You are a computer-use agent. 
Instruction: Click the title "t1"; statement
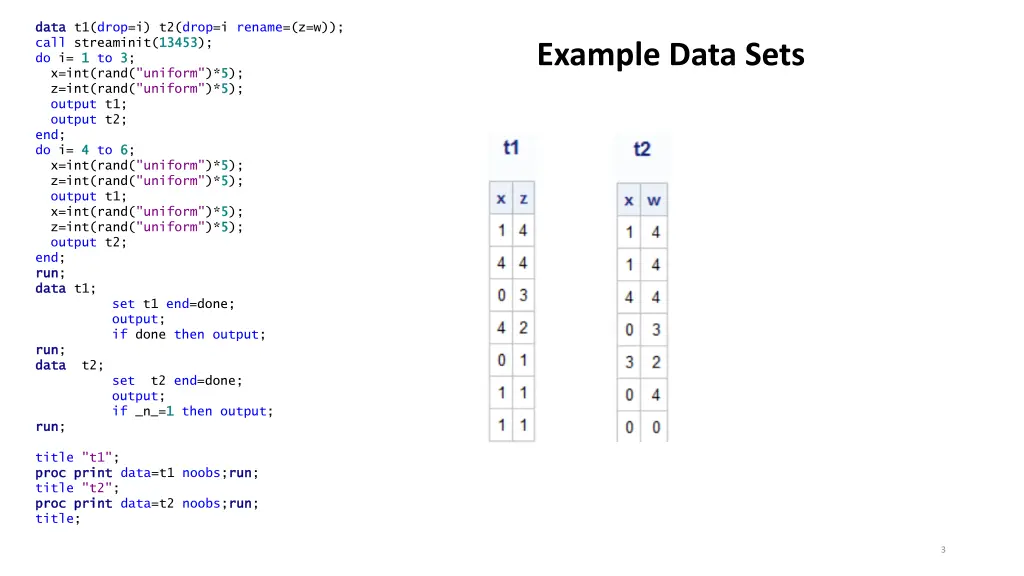point(77,457)
